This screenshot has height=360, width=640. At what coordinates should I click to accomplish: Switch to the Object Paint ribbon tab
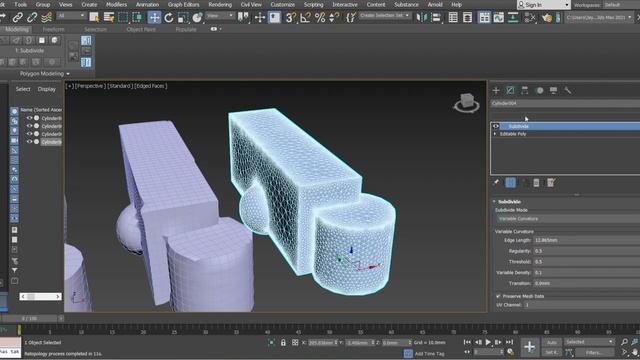point(141,29)
